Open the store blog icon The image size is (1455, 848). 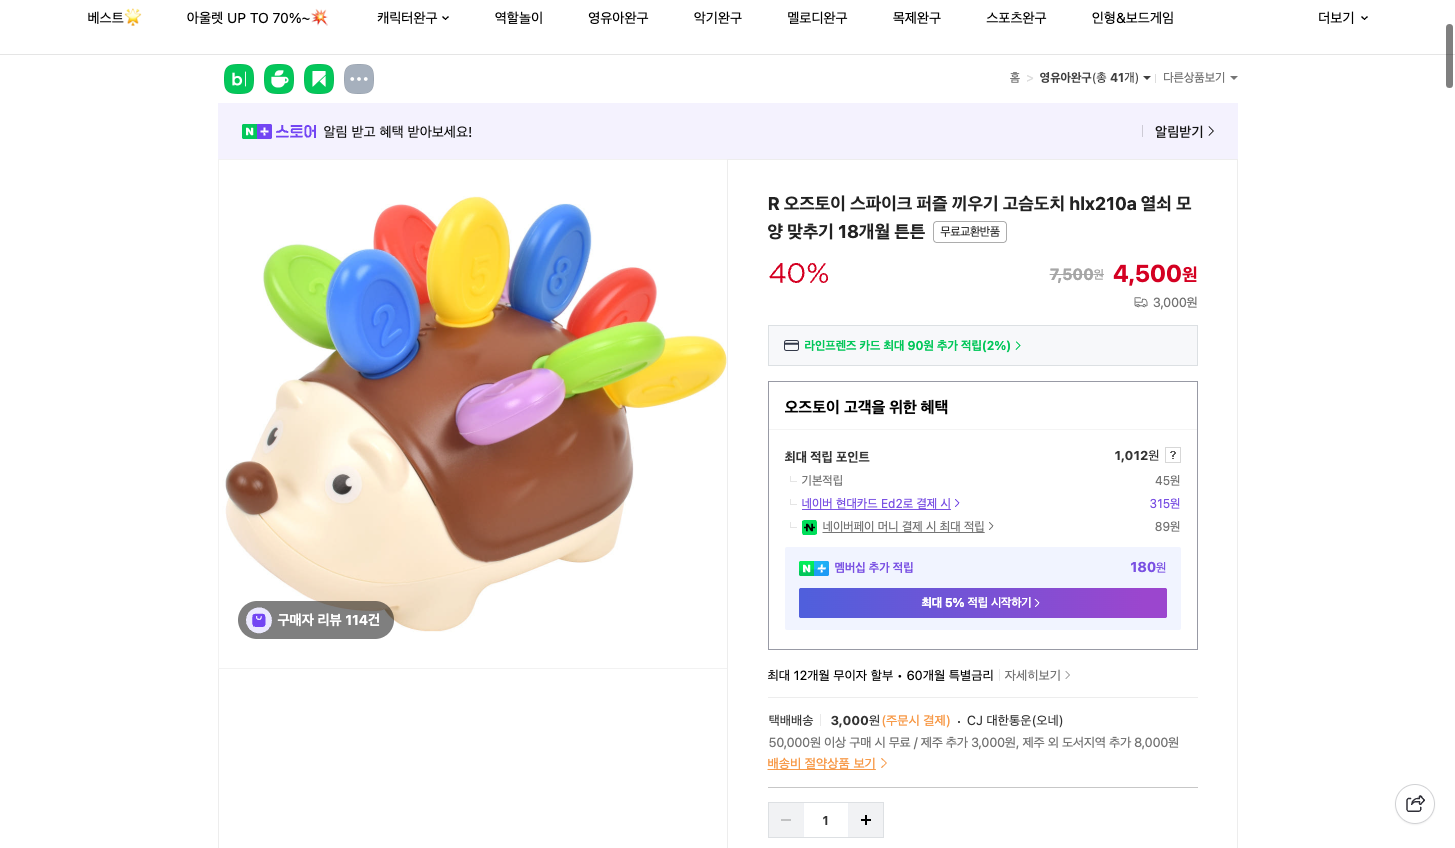[238, 78]
